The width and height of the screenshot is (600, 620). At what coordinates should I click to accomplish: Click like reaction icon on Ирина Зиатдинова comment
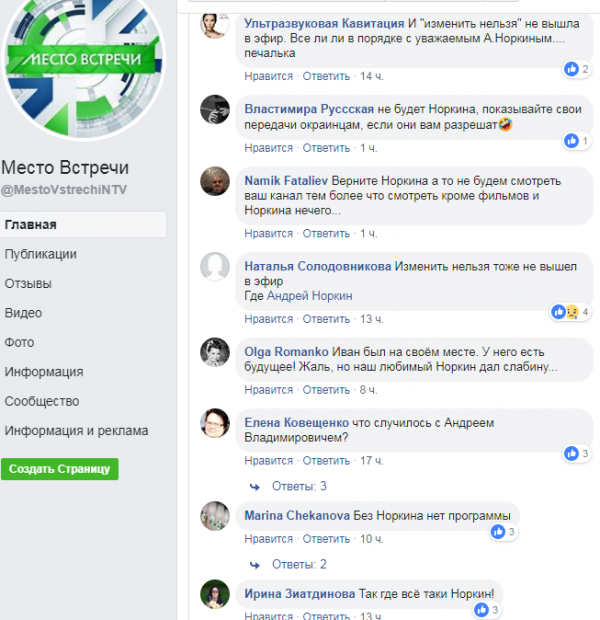tap(481, 609)
